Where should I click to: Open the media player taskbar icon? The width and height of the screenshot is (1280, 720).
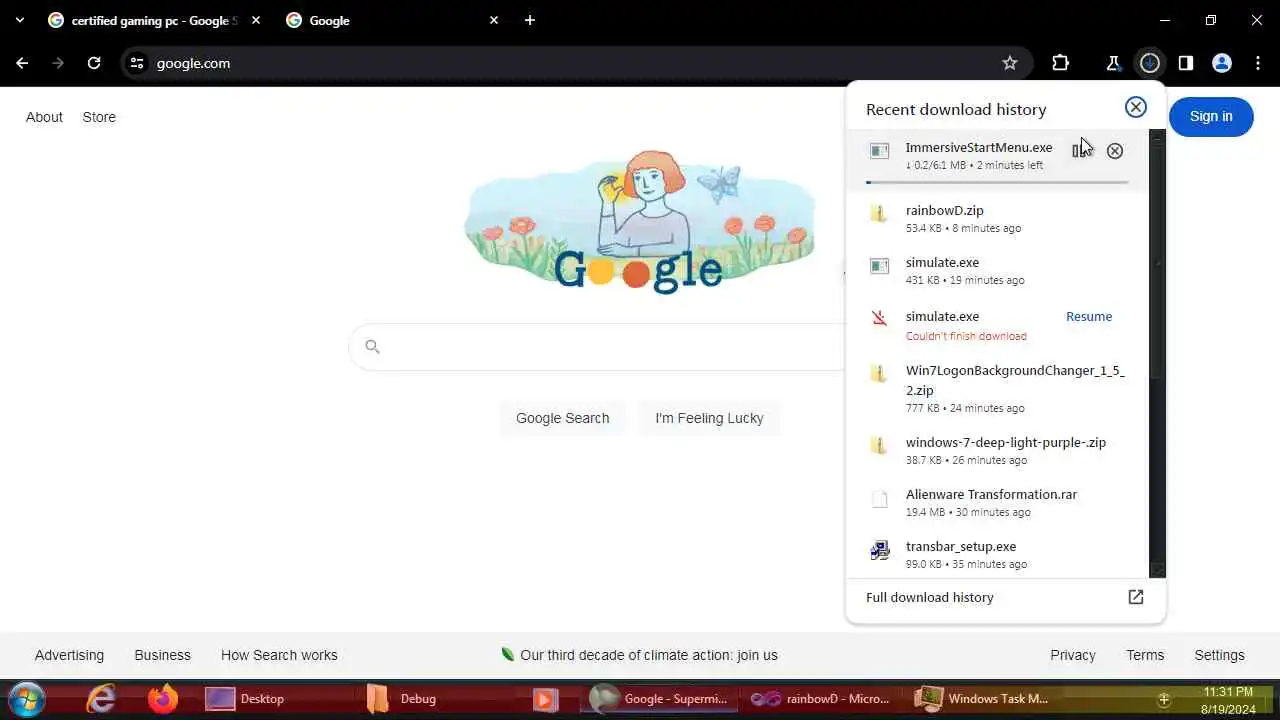tap(545, 698)
